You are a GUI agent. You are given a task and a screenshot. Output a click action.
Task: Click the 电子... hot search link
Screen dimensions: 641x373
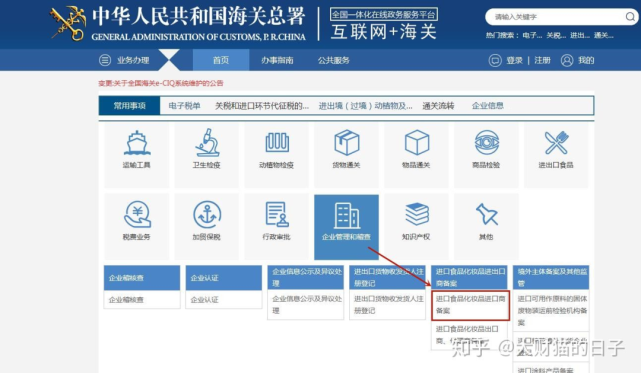pyautogui.click(x=532, y=36)
